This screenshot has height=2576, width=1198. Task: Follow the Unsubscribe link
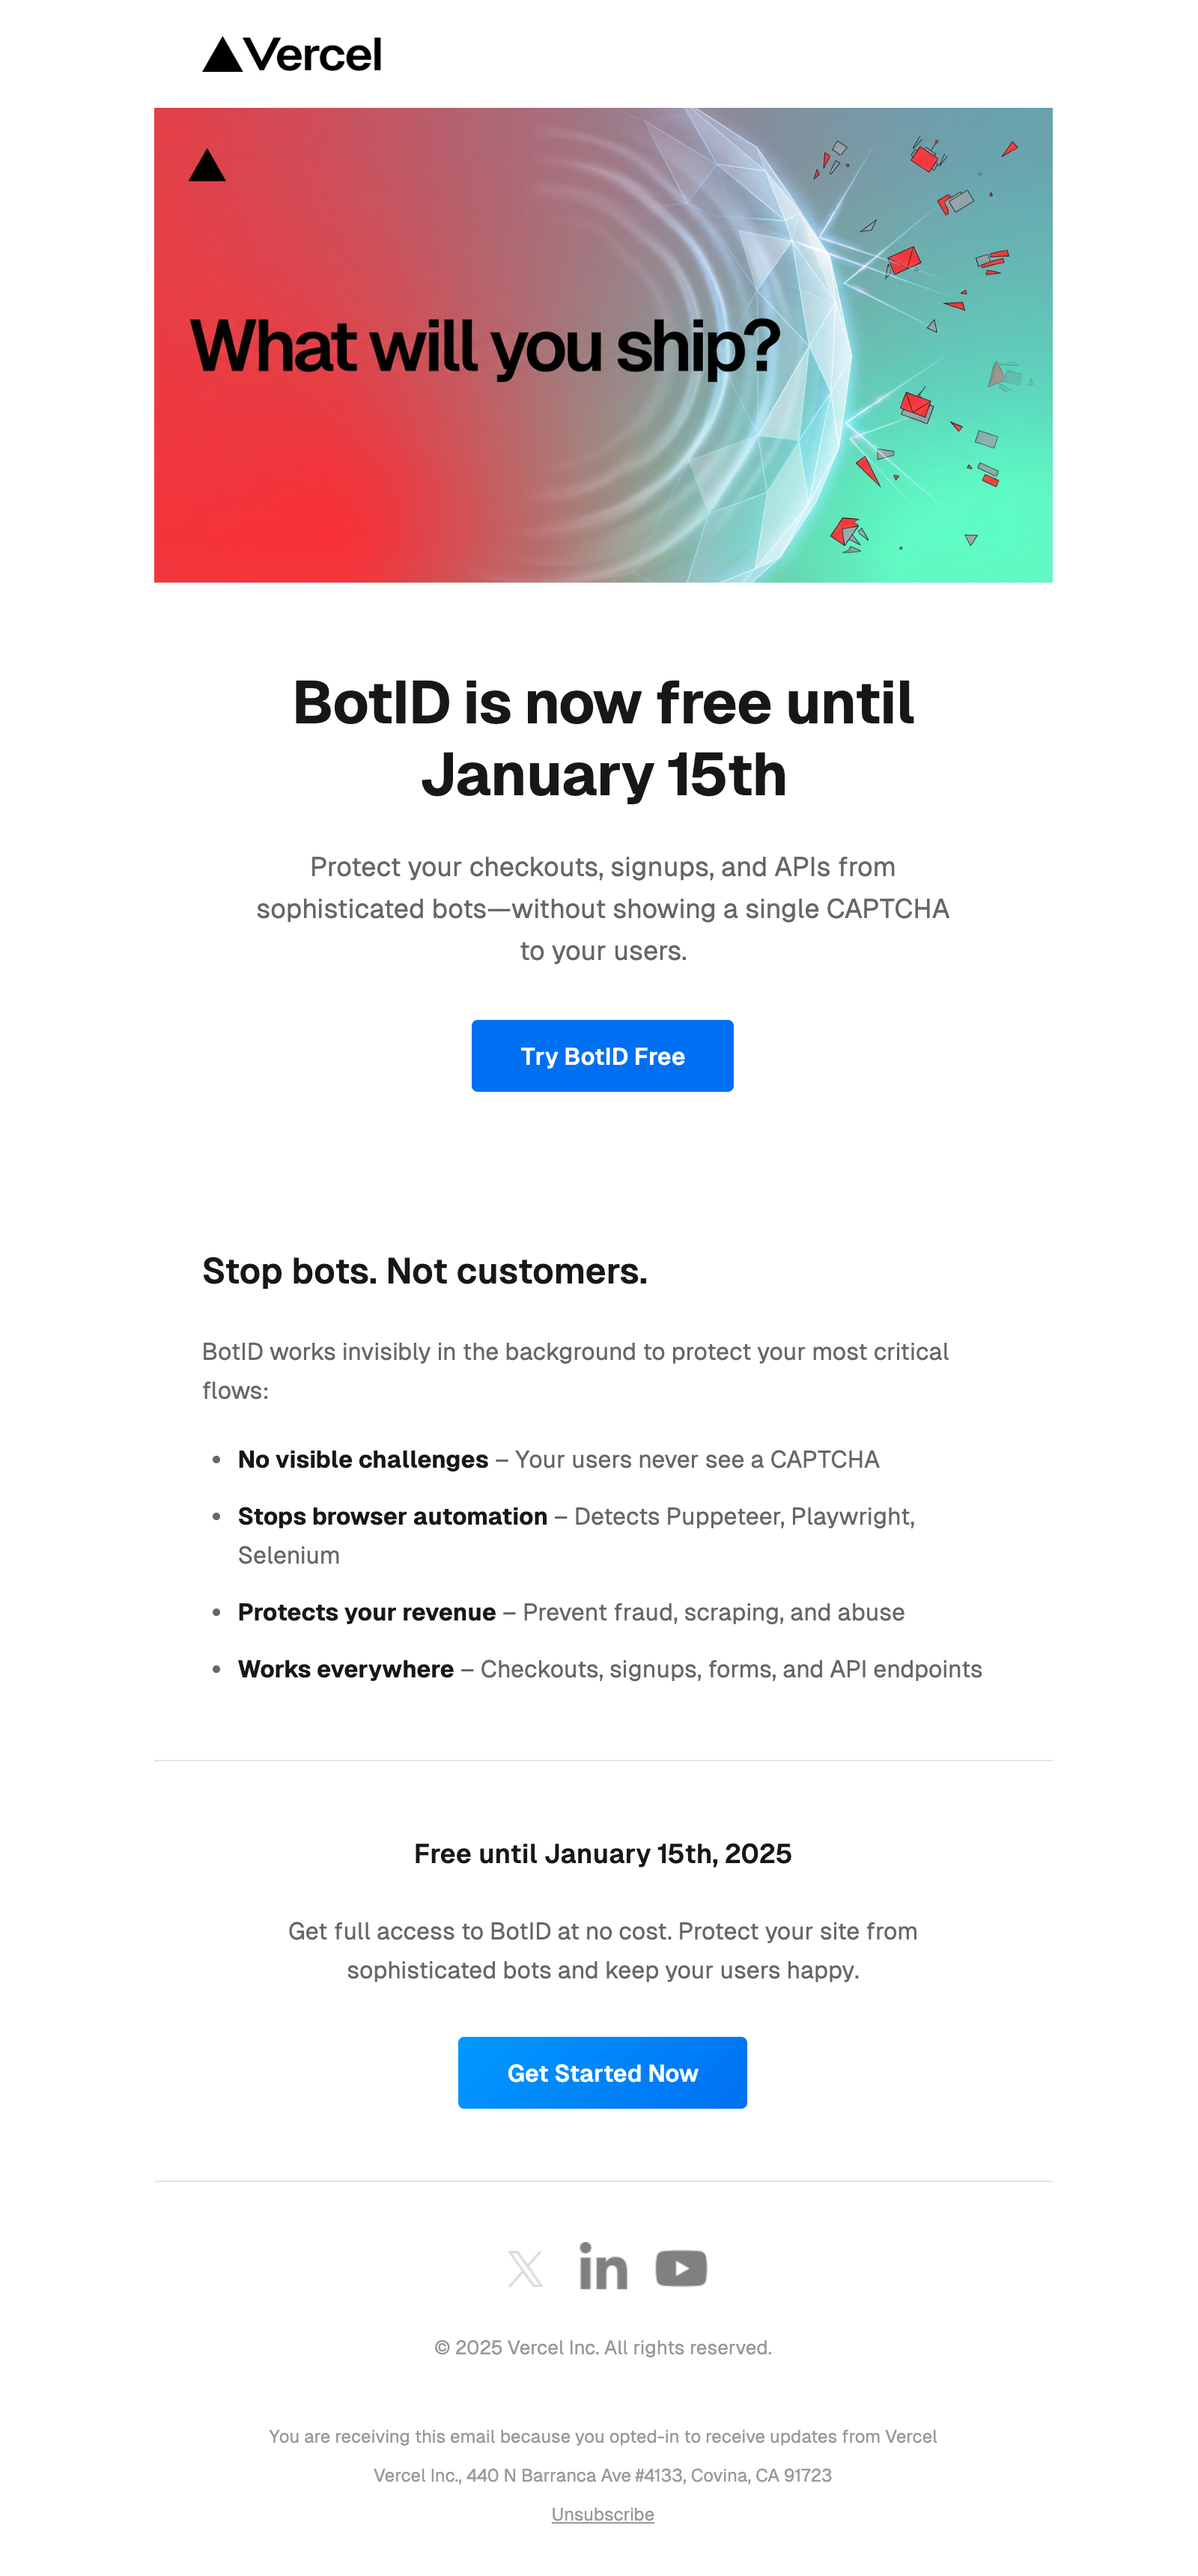click(602, 2514)
